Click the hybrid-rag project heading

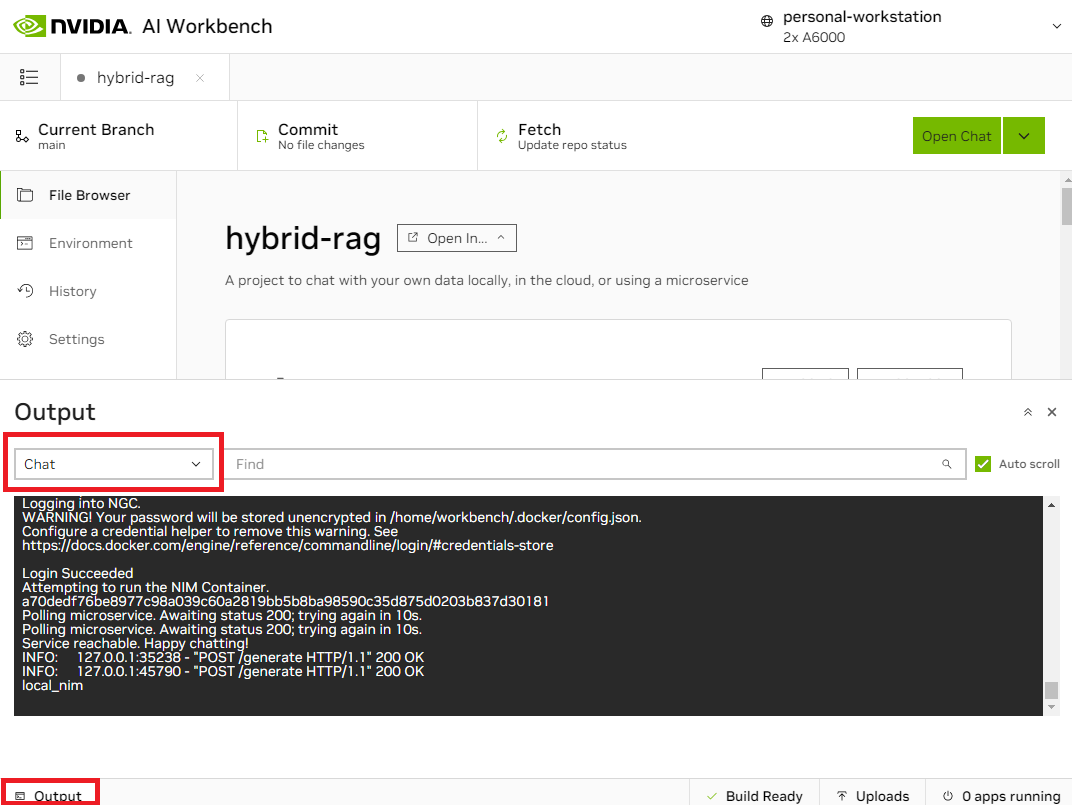point(303,239)
